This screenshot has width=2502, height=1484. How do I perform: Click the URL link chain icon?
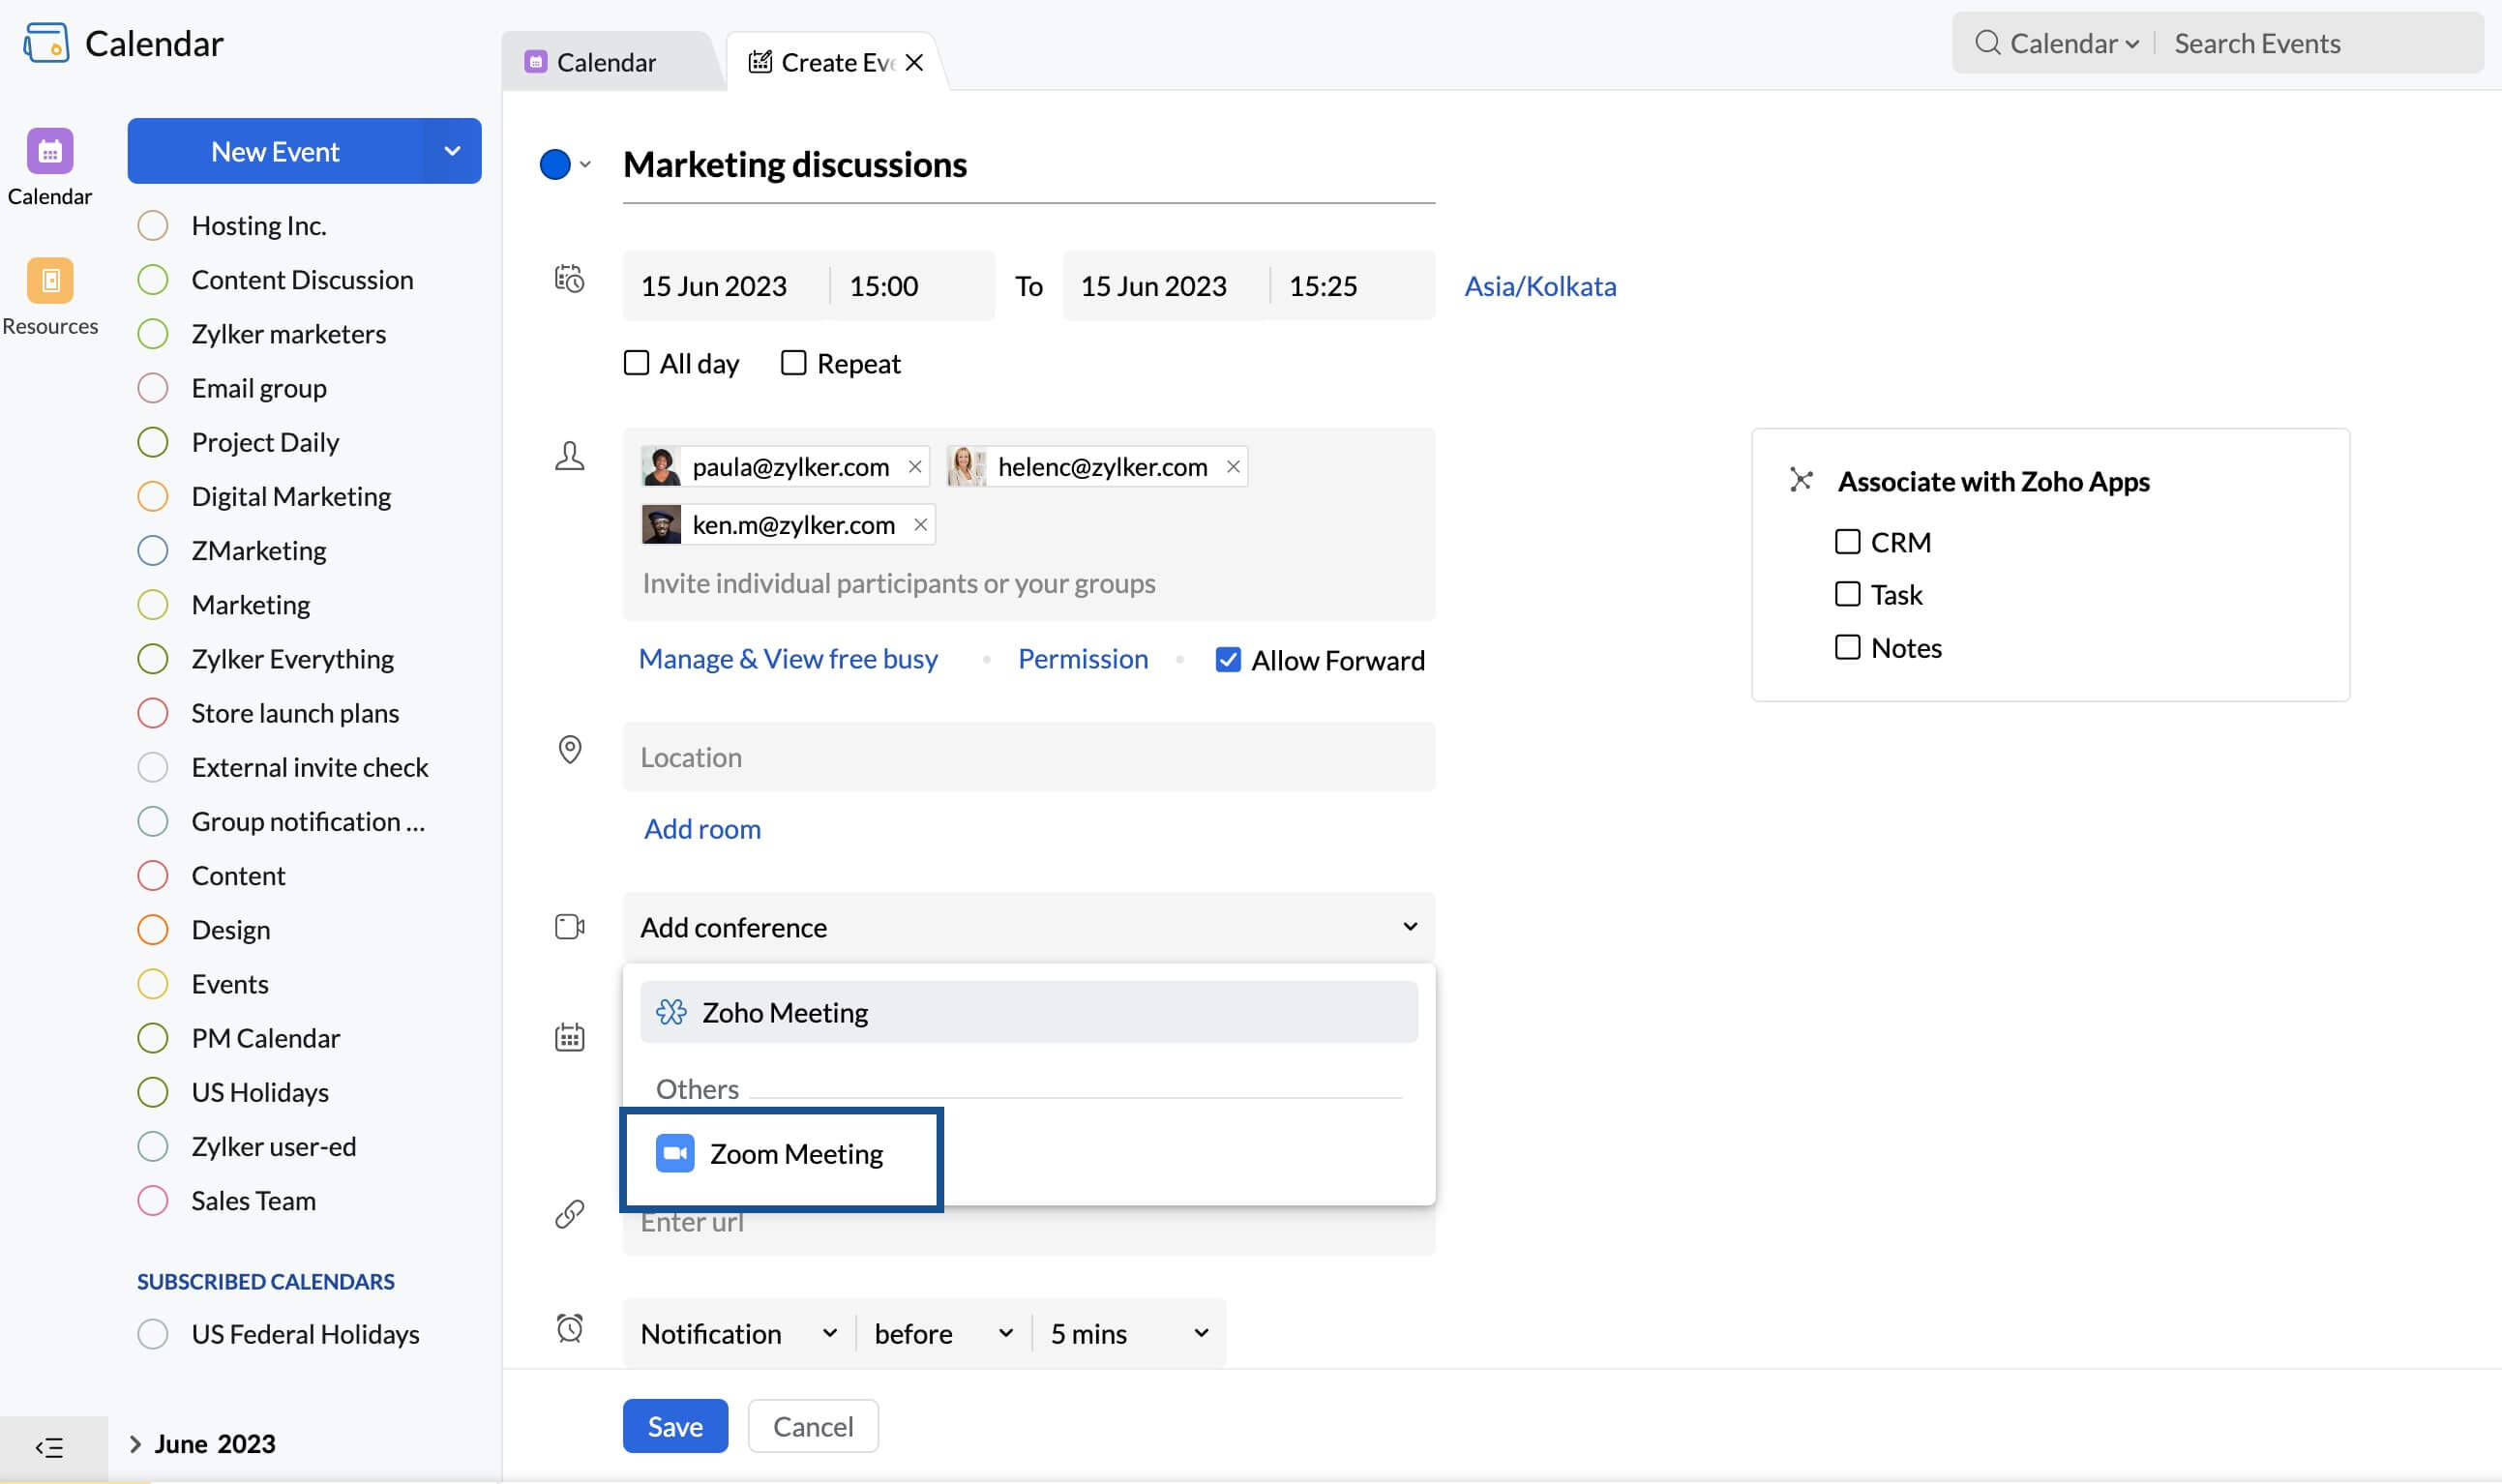569,1214
